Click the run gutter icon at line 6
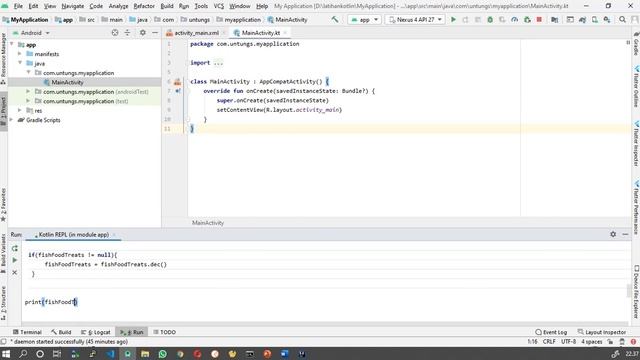This screenshot has height=360, width=640. coord(178,82)
